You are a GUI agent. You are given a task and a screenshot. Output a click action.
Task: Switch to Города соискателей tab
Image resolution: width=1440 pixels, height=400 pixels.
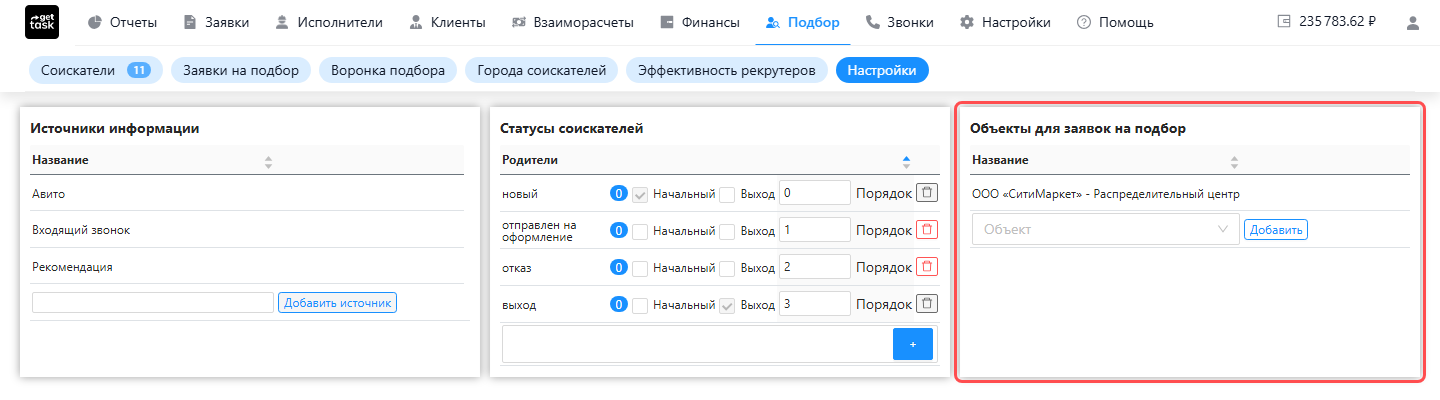point(542,70)
